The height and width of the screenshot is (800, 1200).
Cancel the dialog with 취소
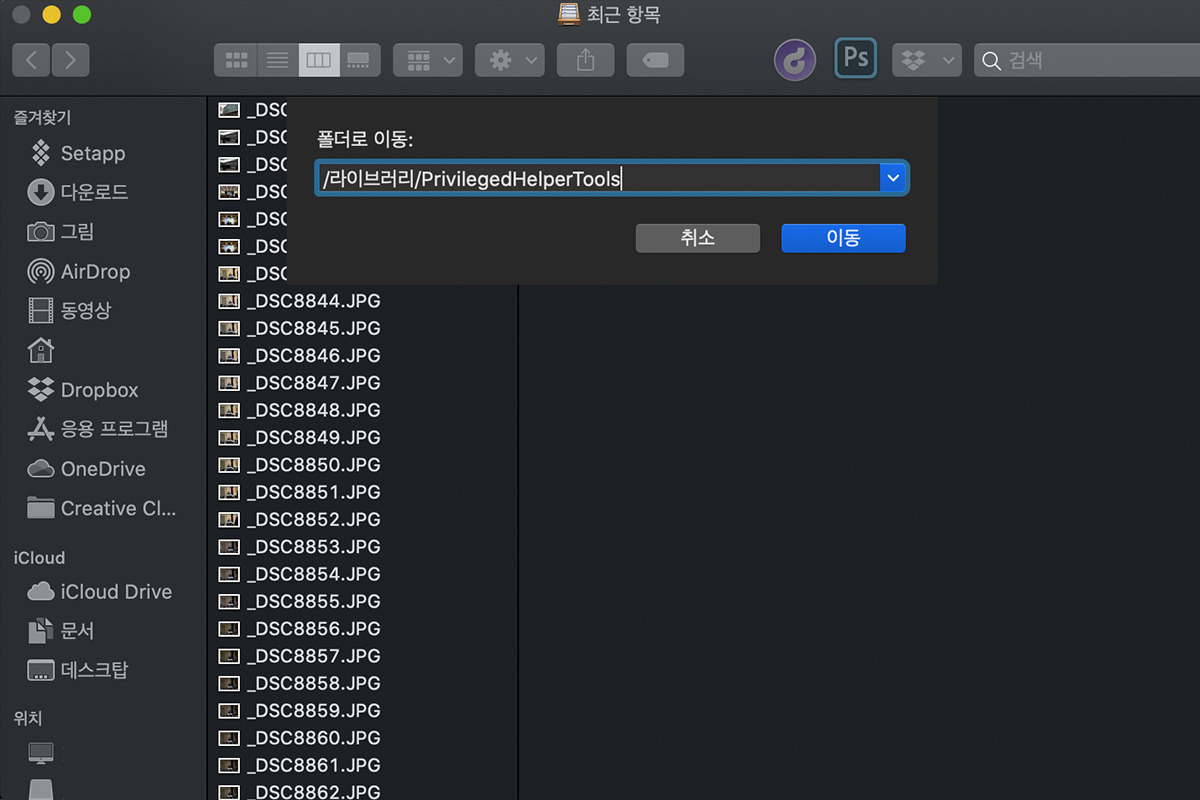(x=697, y=238)
